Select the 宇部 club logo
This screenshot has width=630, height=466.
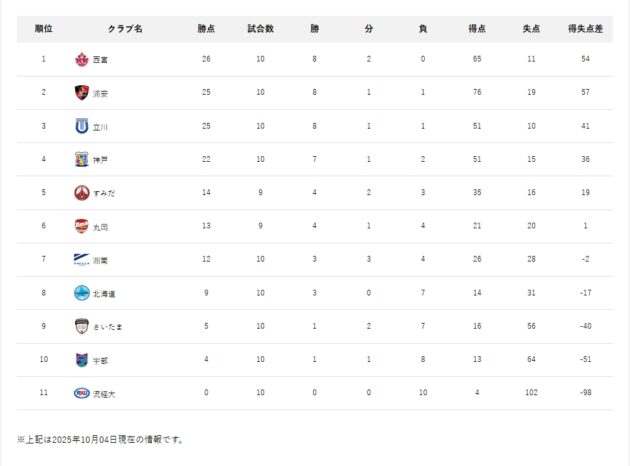82,360
